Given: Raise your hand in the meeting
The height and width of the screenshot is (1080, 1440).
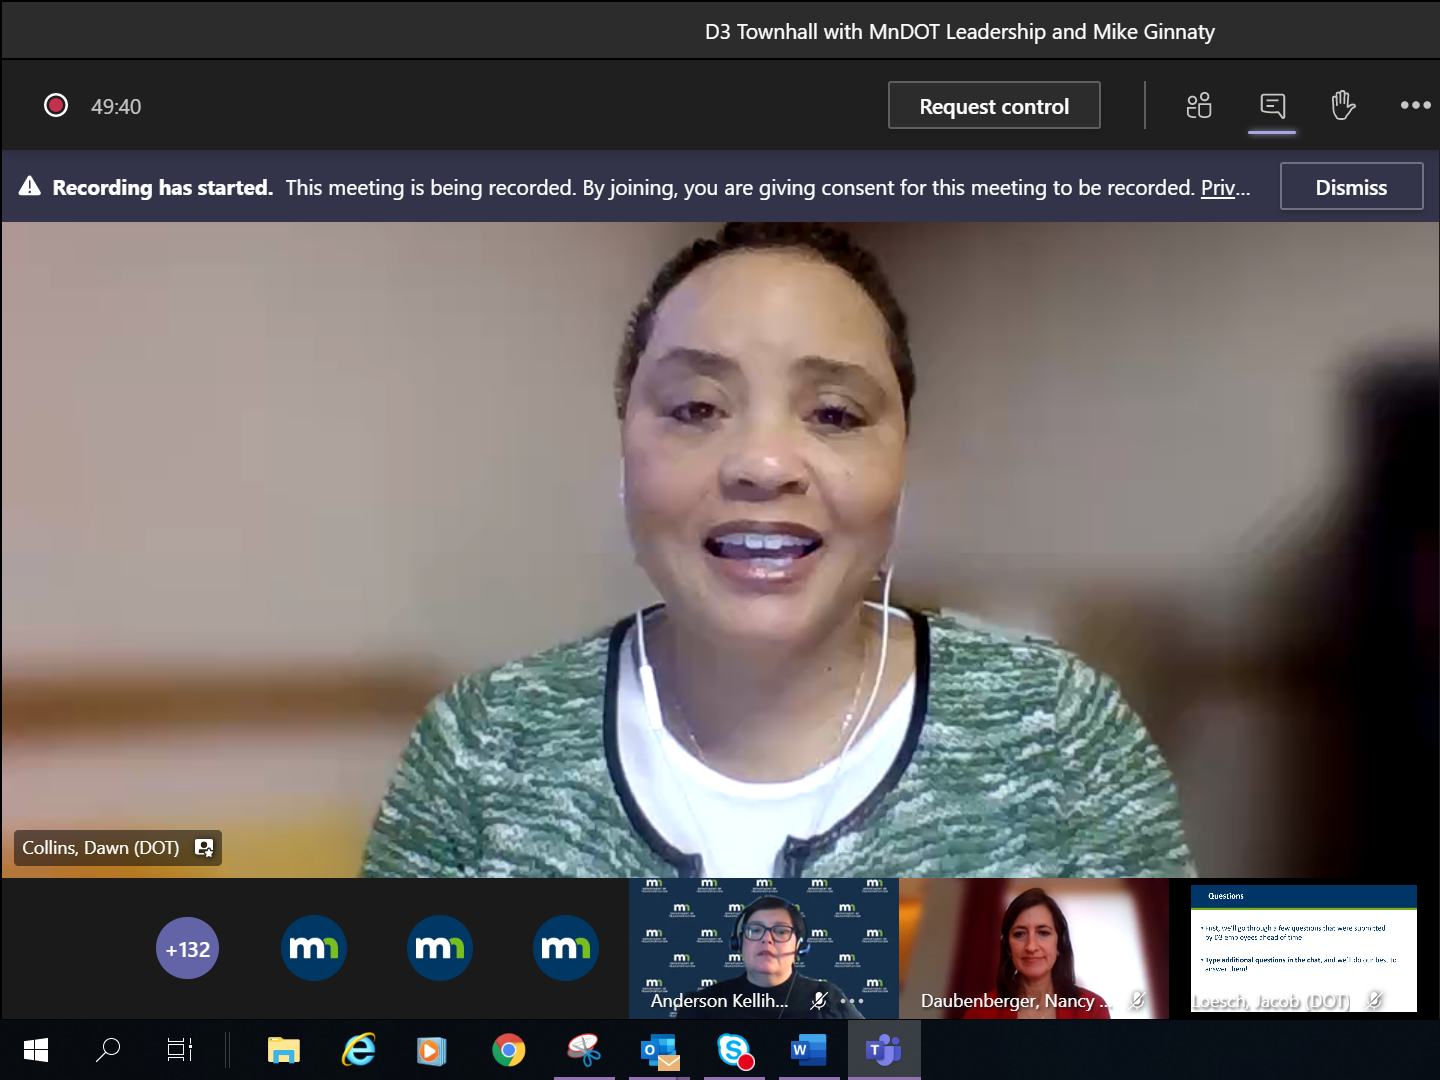Looking at the screenshot, I should coord(1343,105).
